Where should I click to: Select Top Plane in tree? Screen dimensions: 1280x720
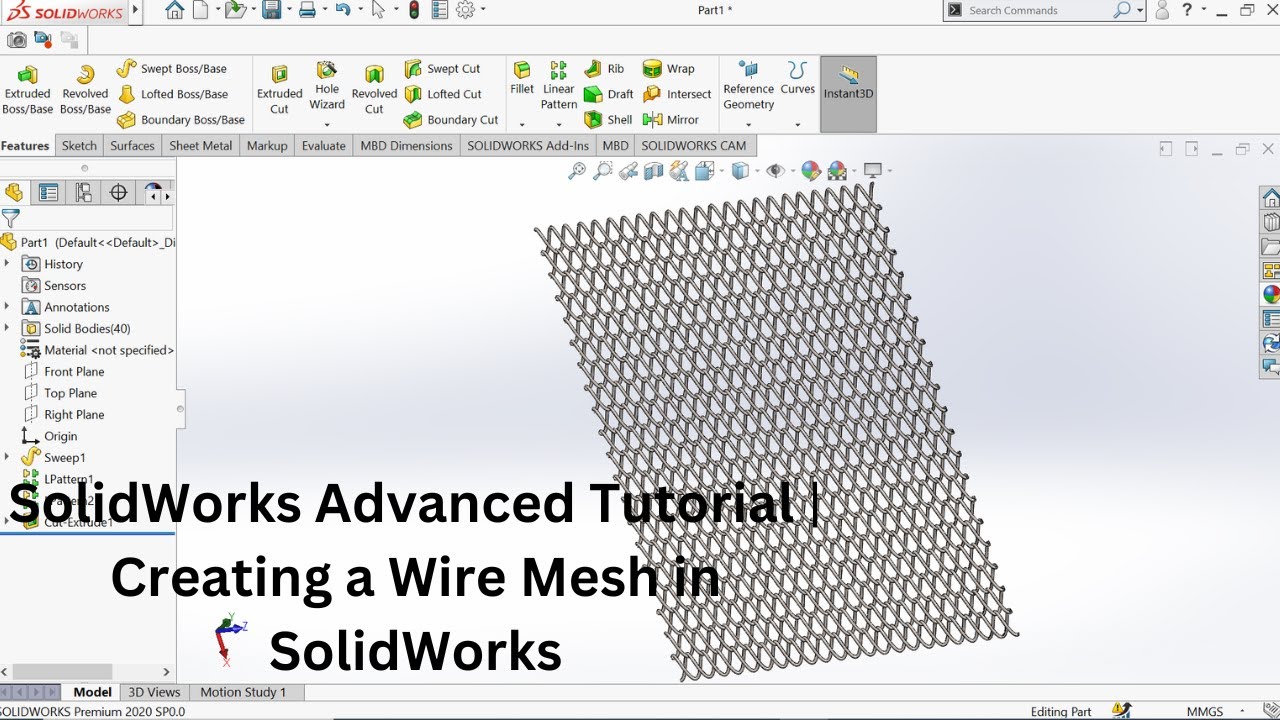coord(60,393)
